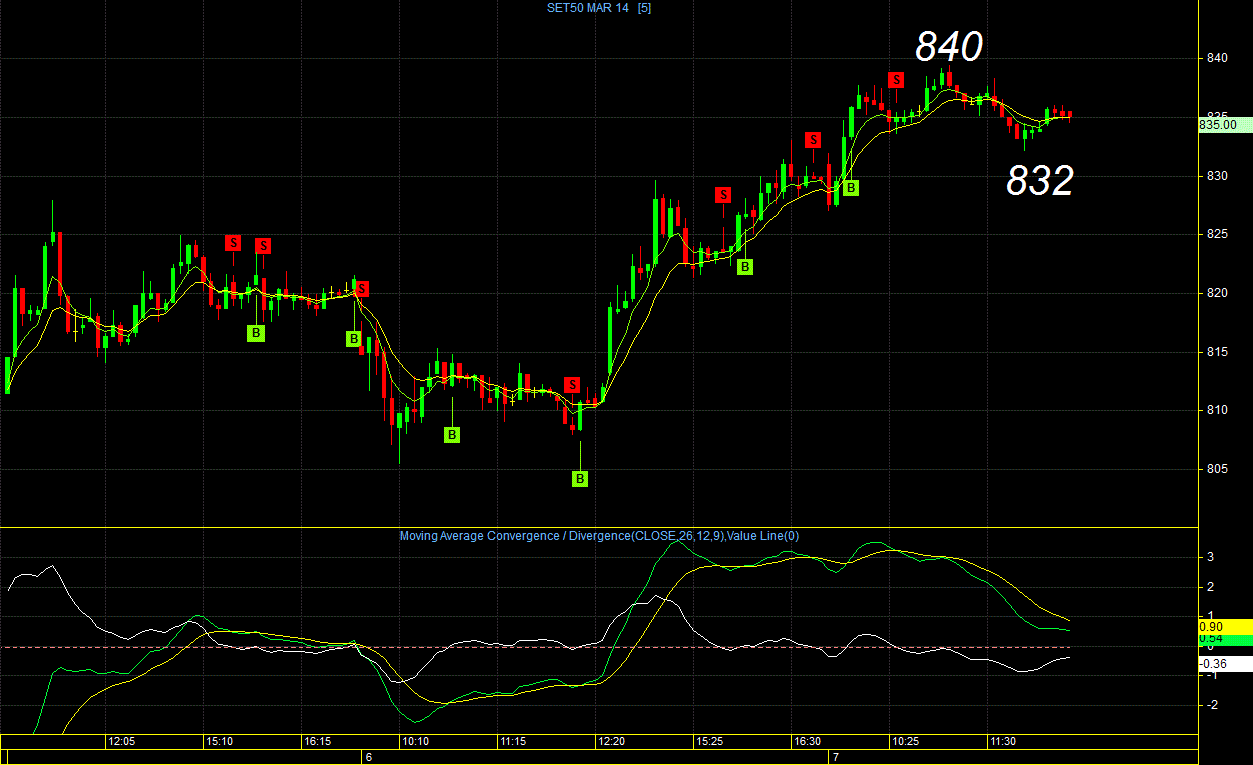Click the 11:30 time axis label
The width and height of the screenshot is (1253, 765).
click(1003, 742)
